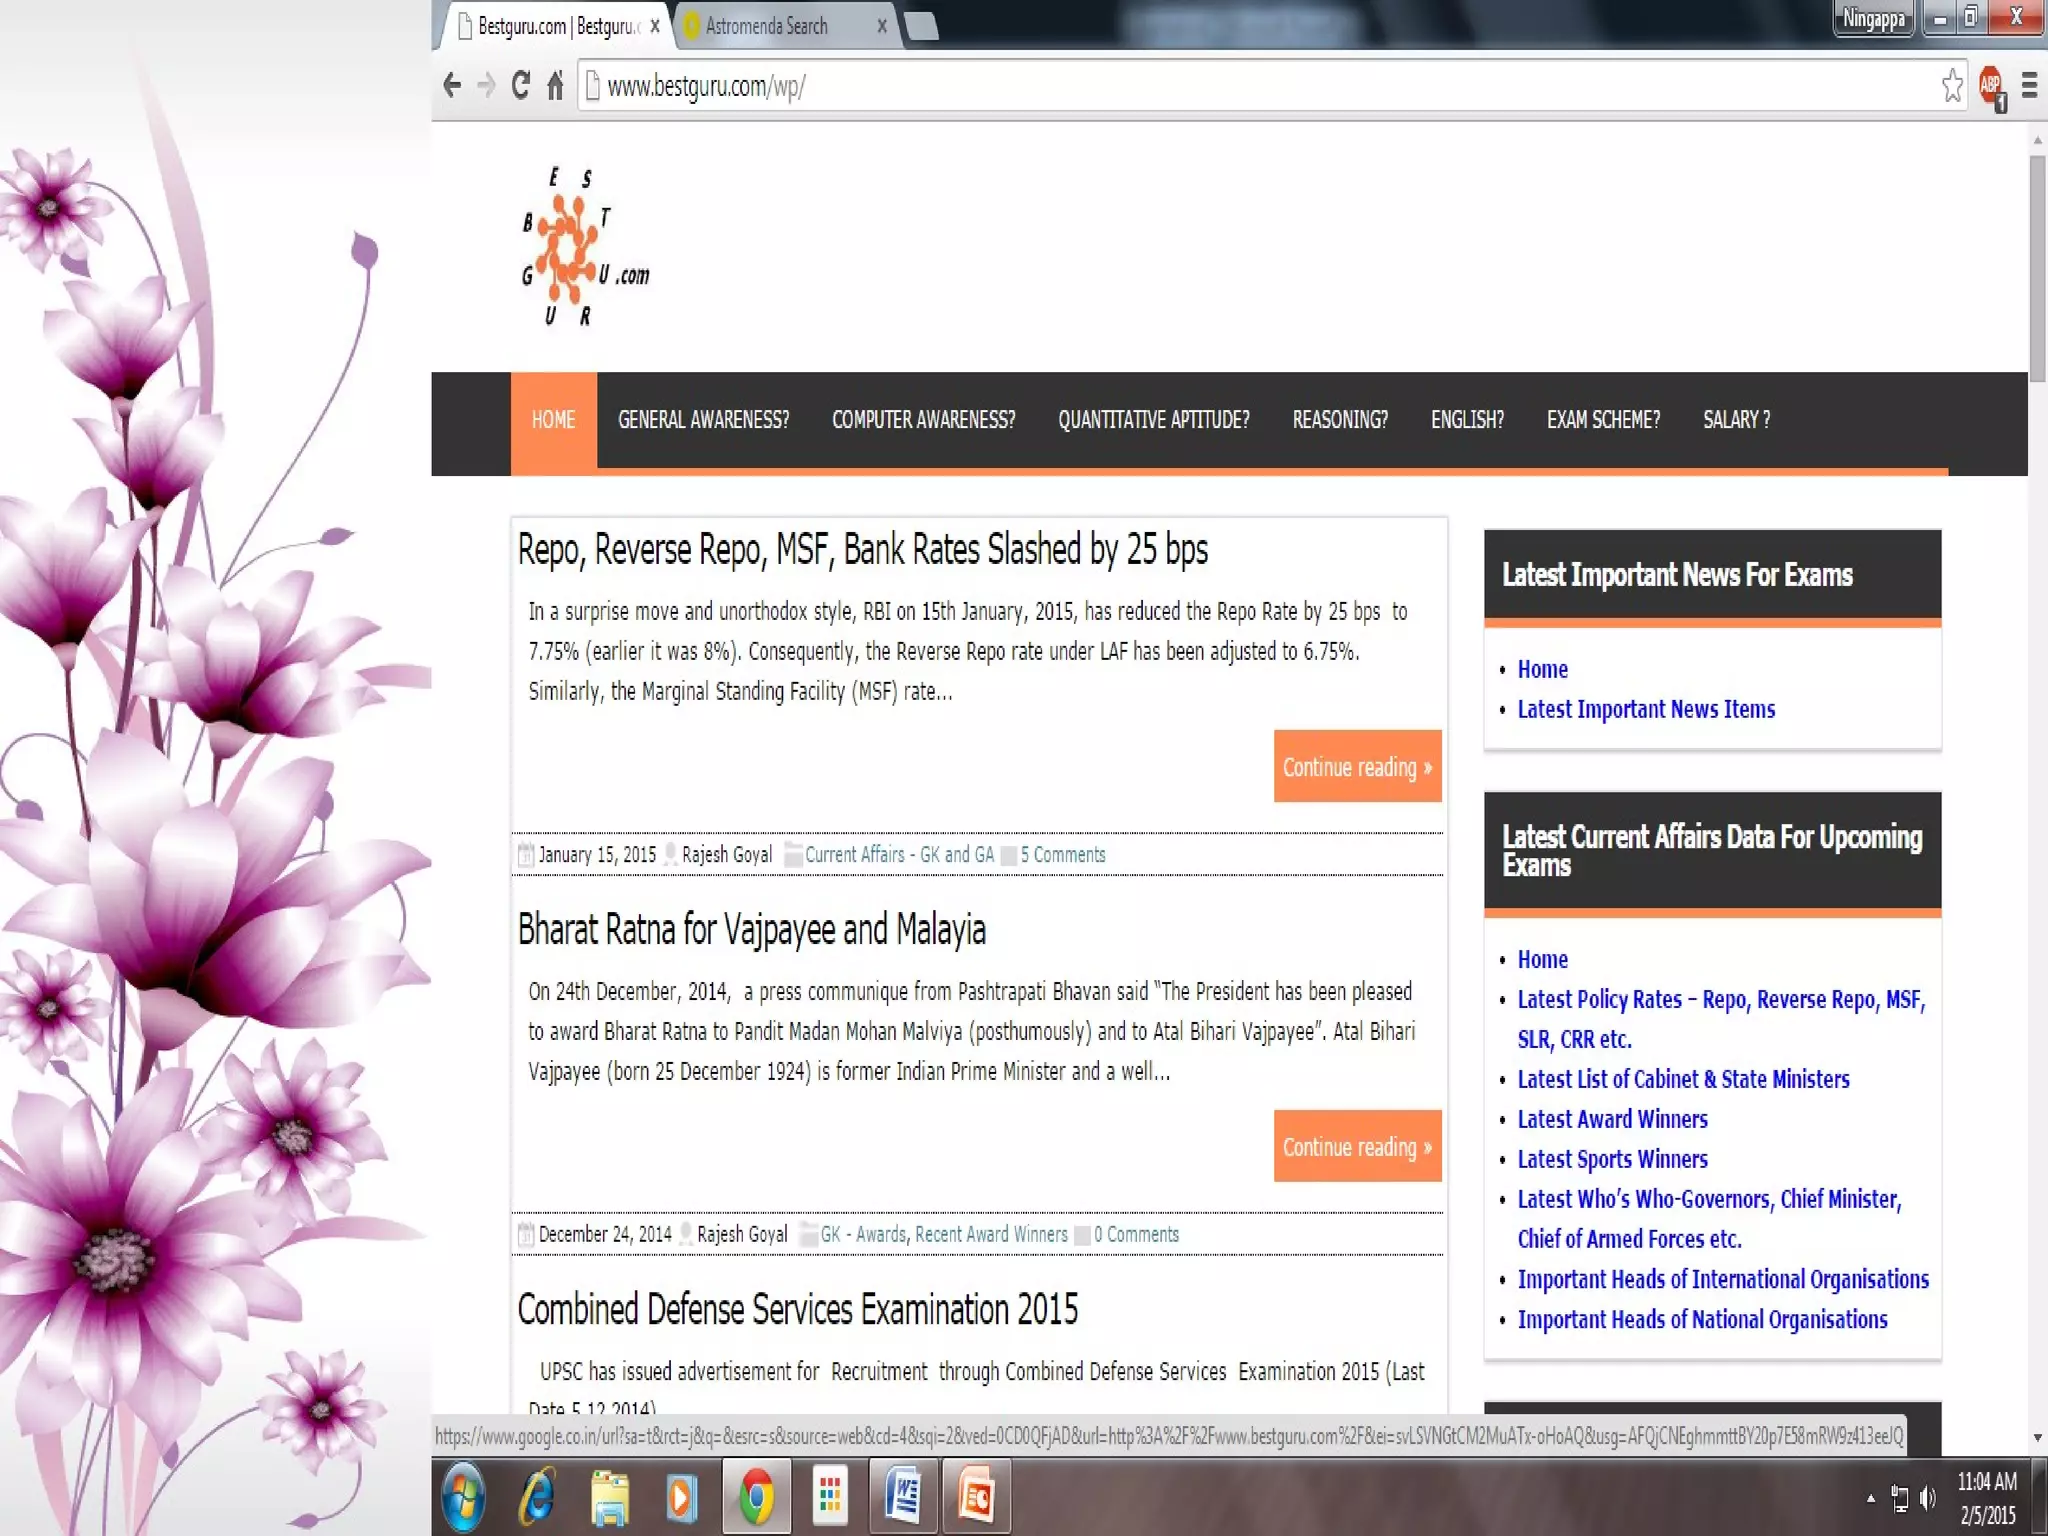Open Latest List of Cabinet & State Ministers
The width and height of the screenshot is (2048, 1536).
[1684, 1080]
